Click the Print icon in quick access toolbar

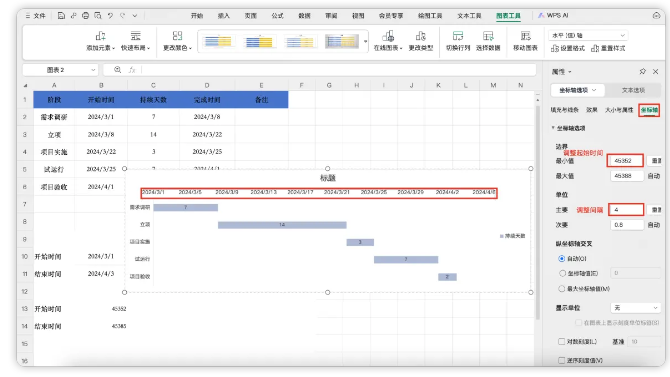85,15
